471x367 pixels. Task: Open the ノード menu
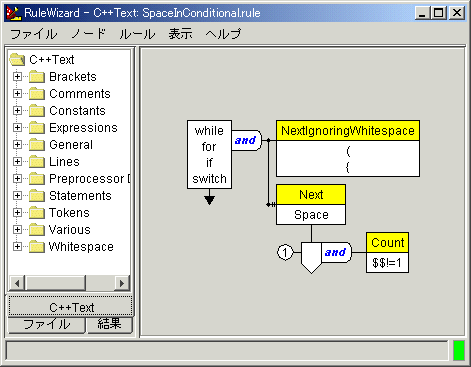click(89, 34)
